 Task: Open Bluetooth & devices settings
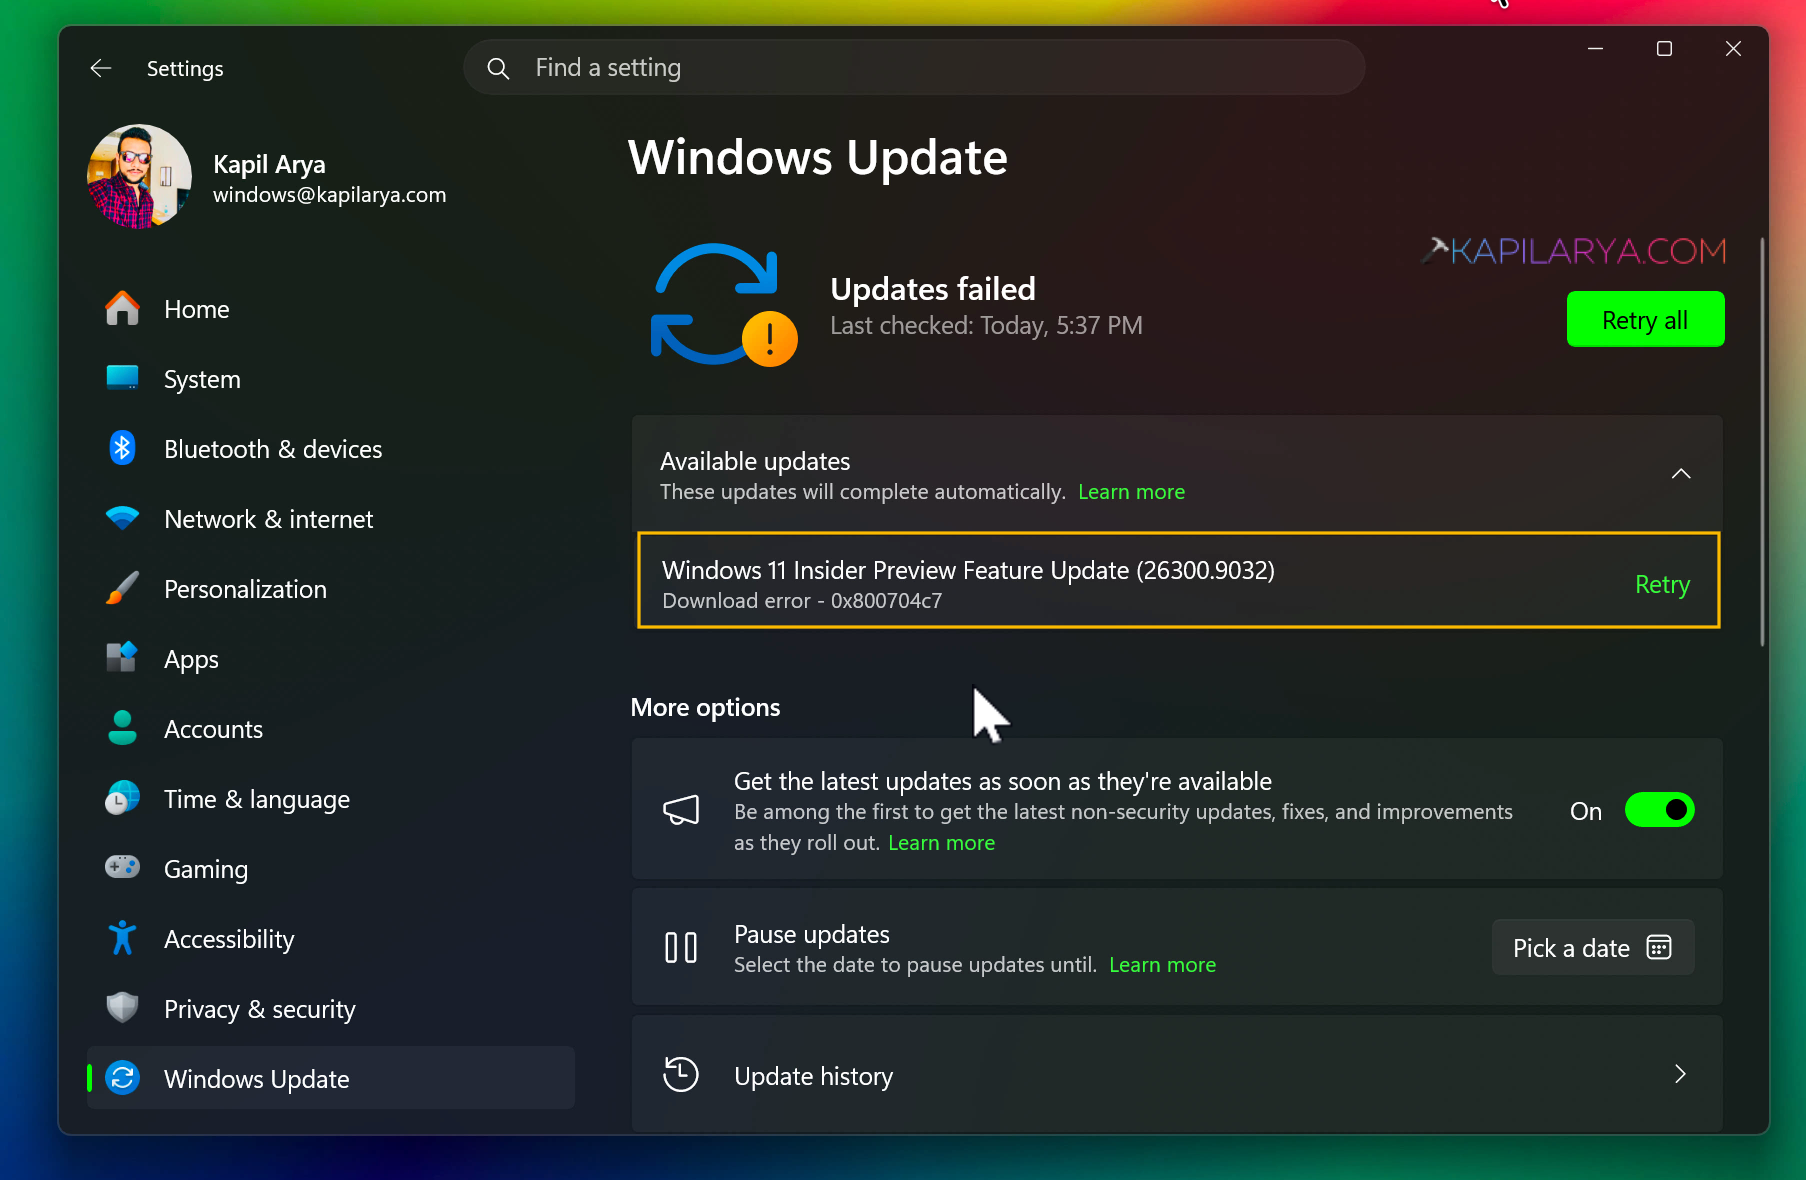click(x=331, y=449)
